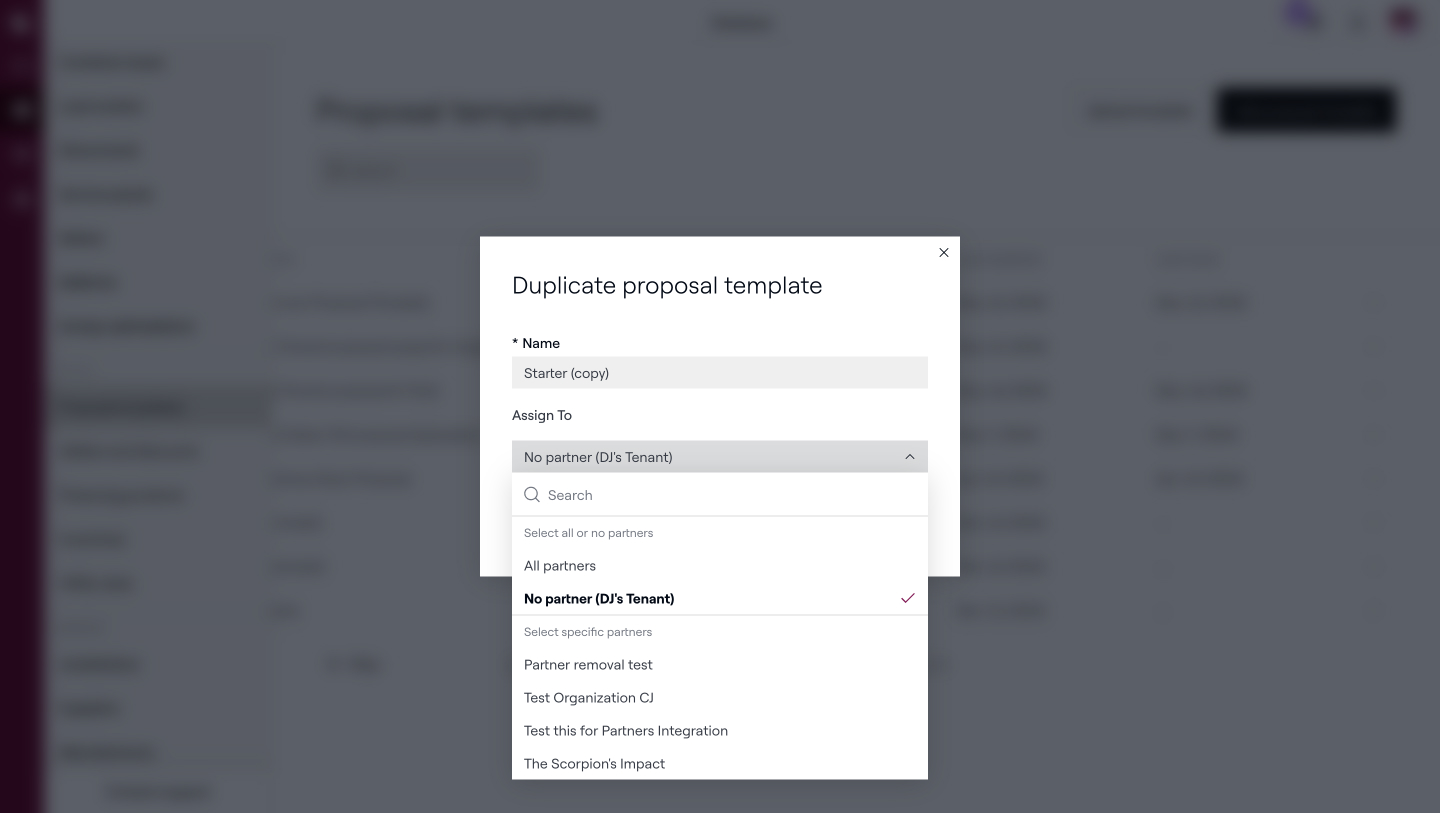Image resolution: width=1440 pixels, height=813 pixels.
Task: Click the filter field below page heading
Action: [x=428, y=171]
